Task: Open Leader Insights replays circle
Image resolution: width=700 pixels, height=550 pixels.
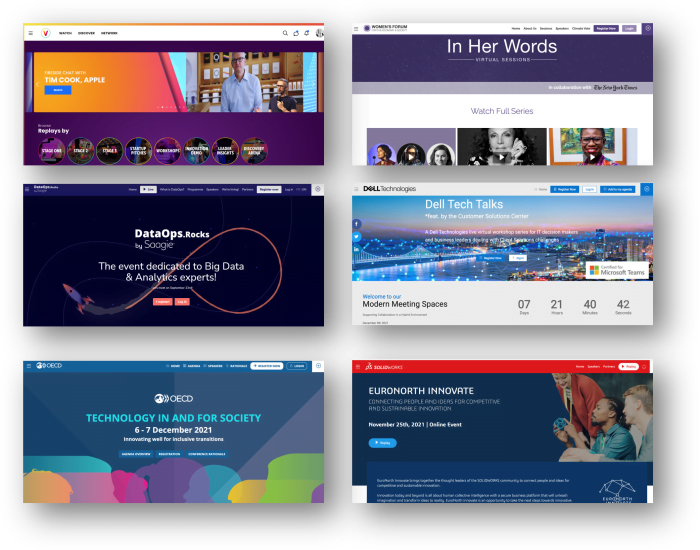Action: (225, 151)
